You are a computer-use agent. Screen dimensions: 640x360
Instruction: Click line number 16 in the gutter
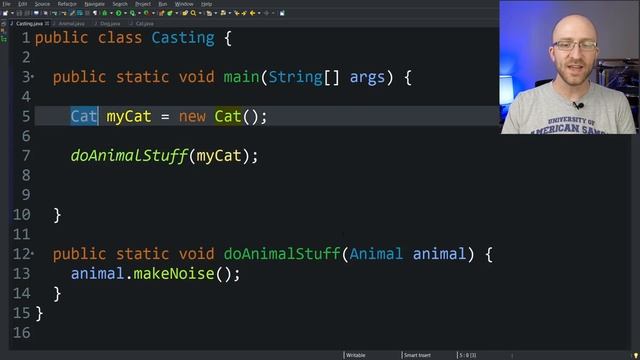pos(22,333)
